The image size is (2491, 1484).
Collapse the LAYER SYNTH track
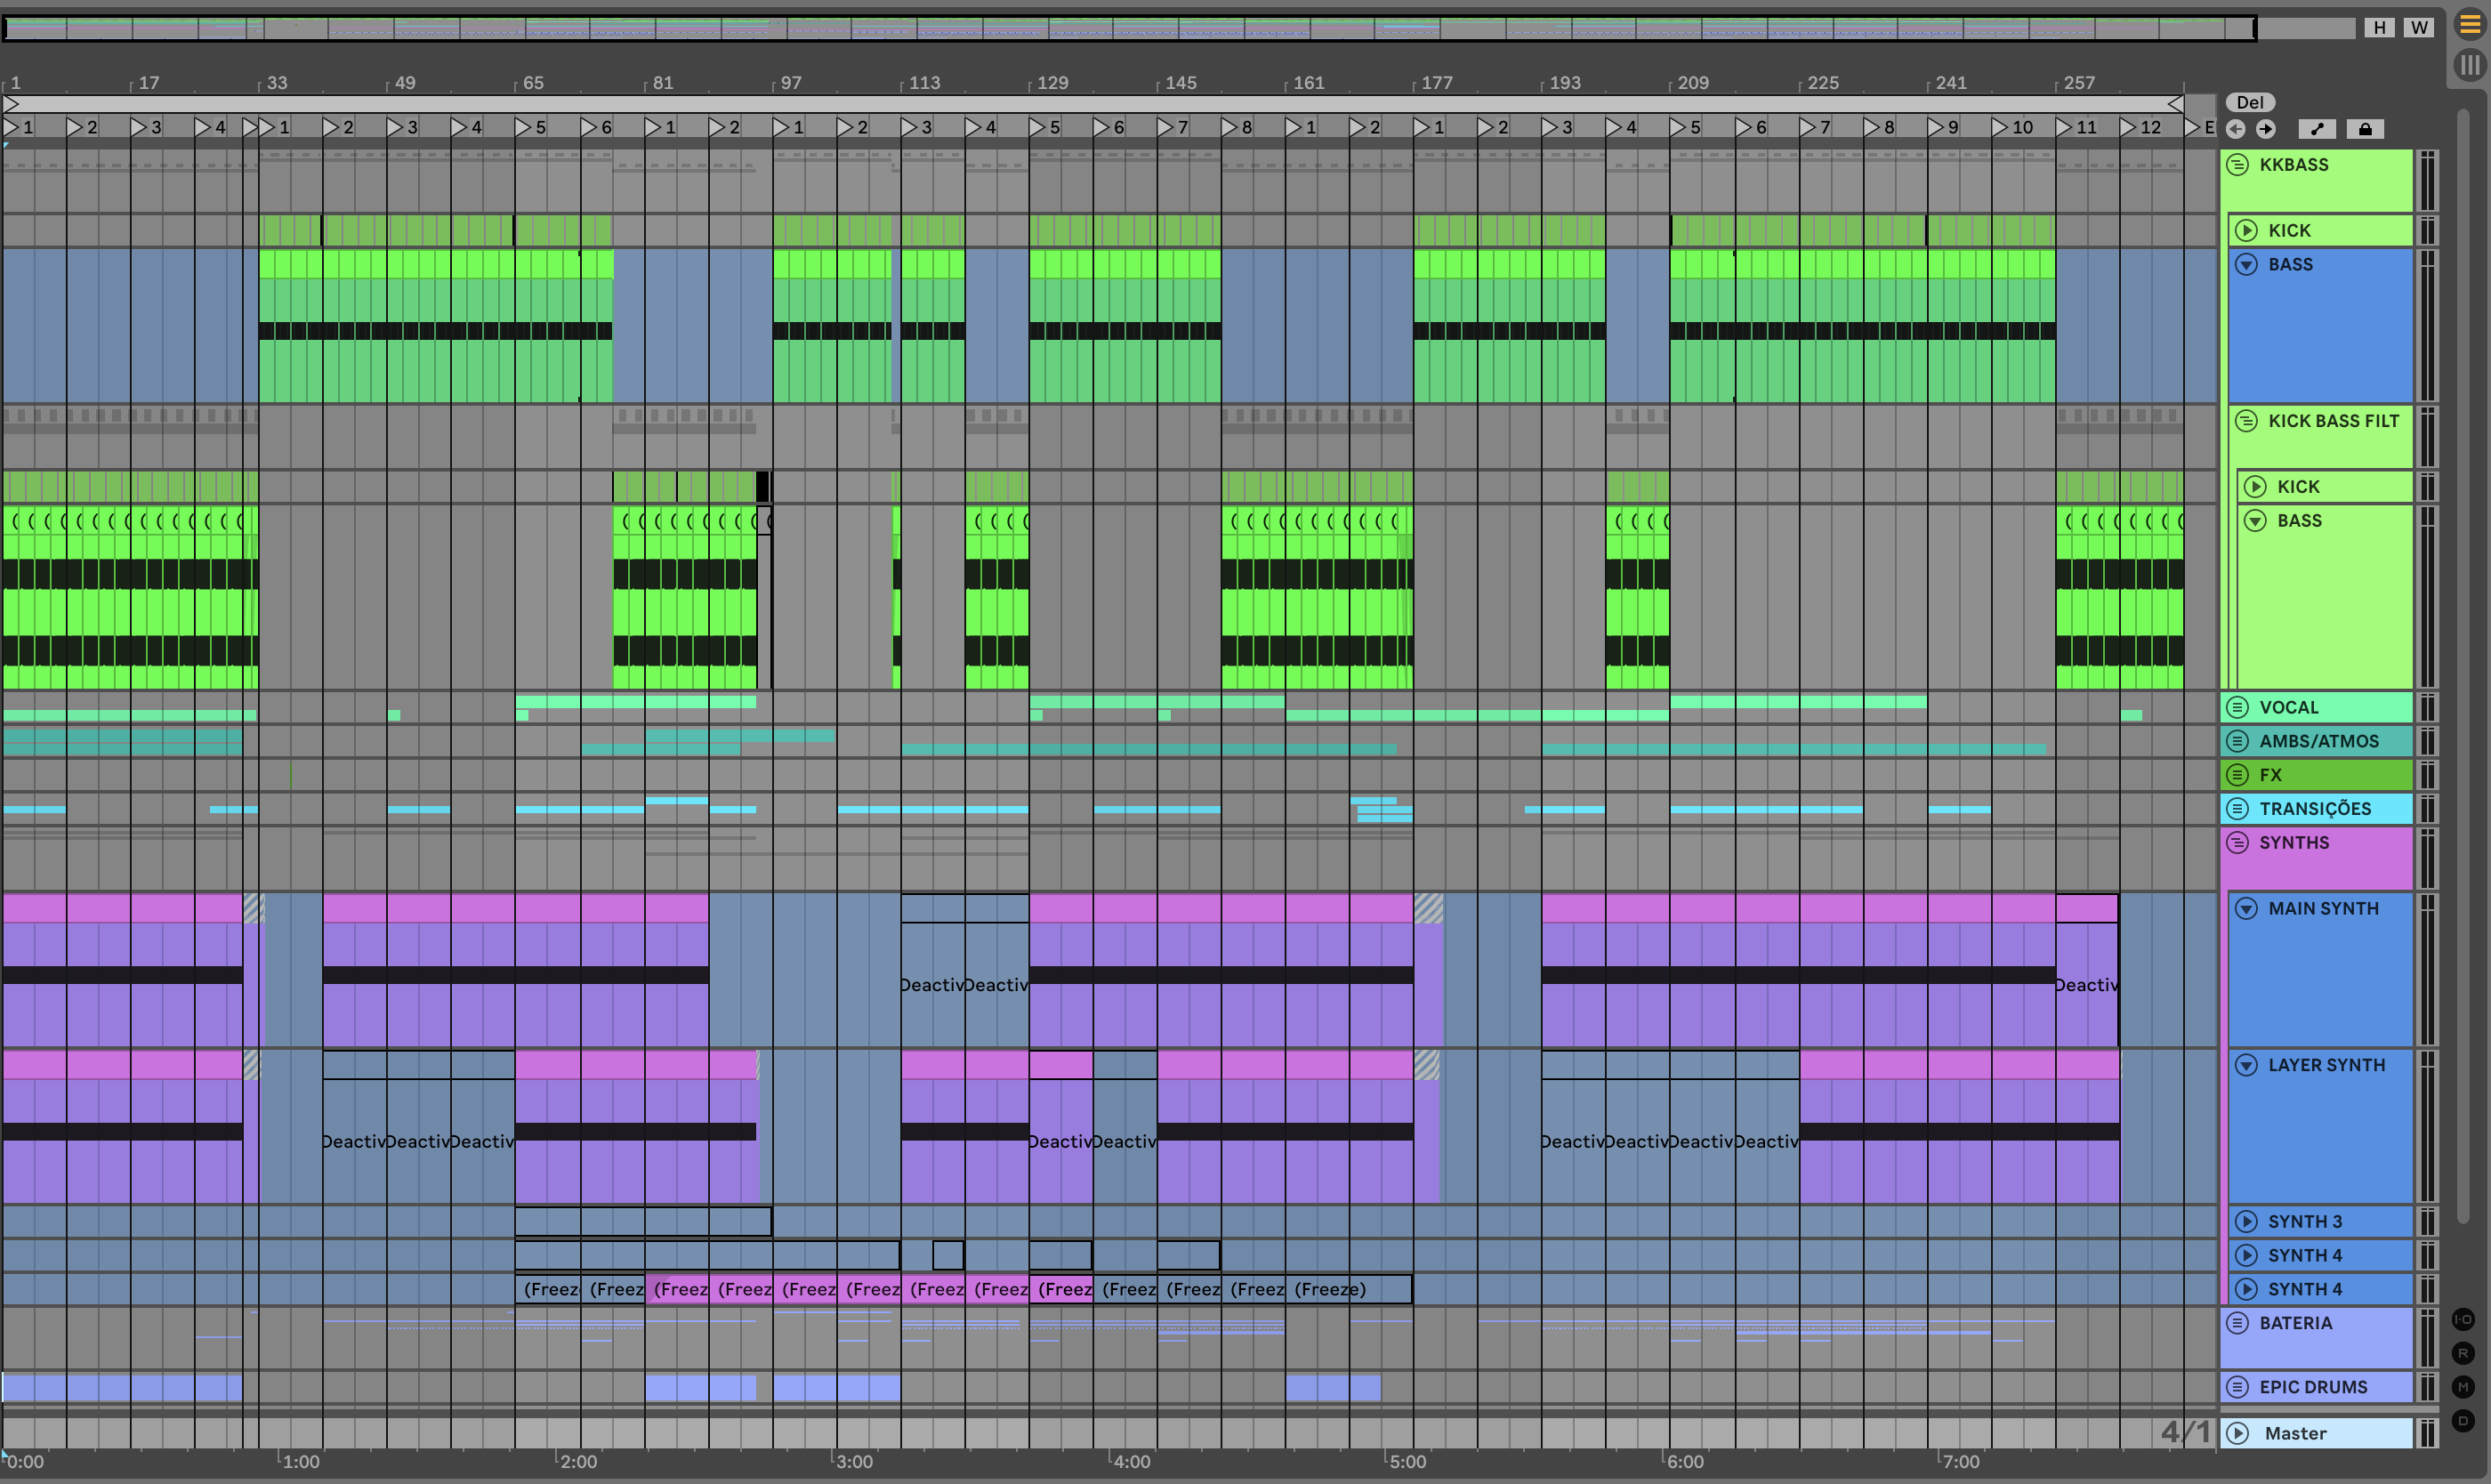pos(2247,1066)
